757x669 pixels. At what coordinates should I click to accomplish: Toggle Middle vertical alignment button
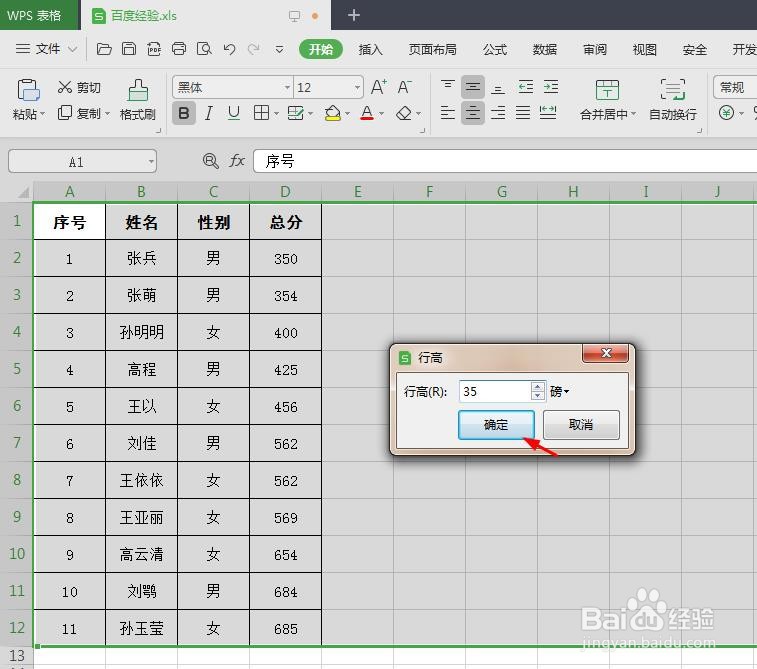473,87
